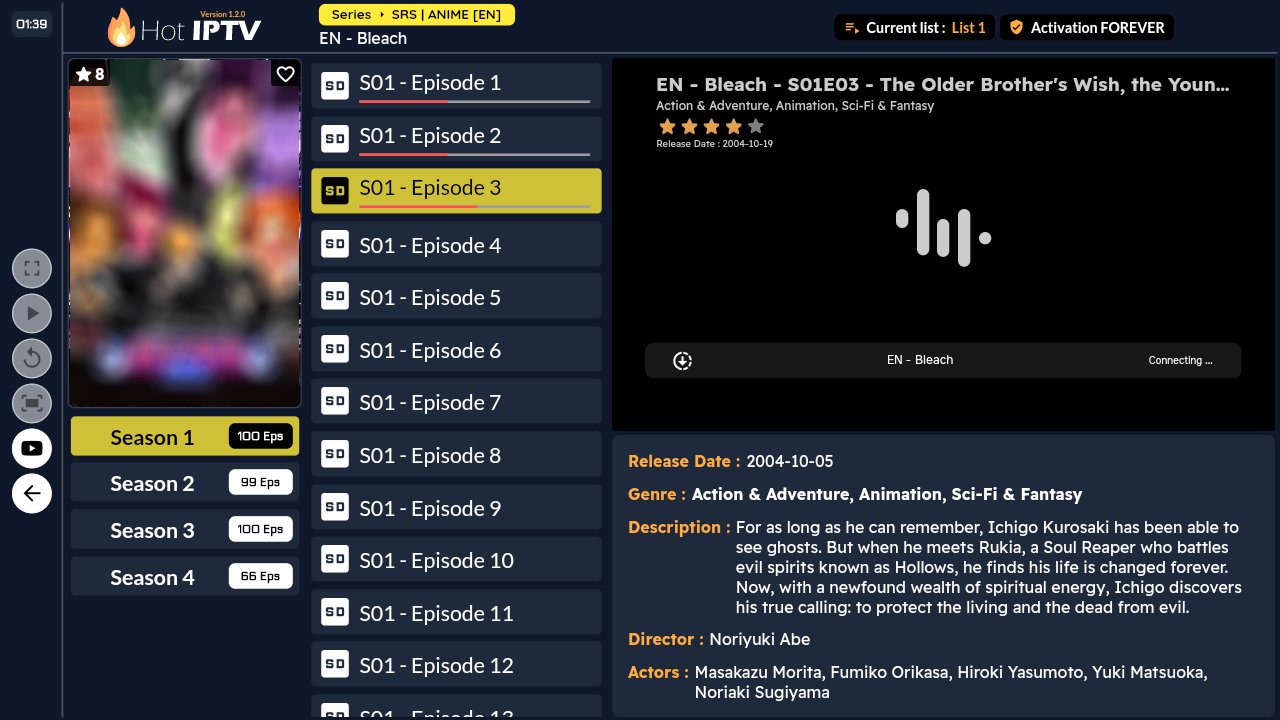Click the actors list starting with Masakazu Morita
1280x720 pixels.
pyautogui.click(x=951, y=682)
